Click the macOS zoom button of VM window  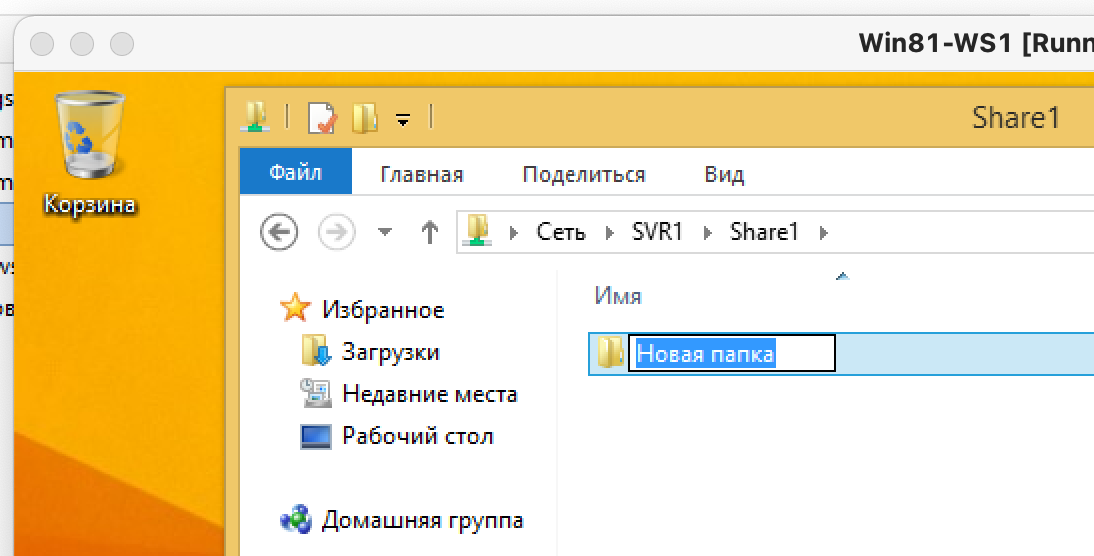coord(122,44)
